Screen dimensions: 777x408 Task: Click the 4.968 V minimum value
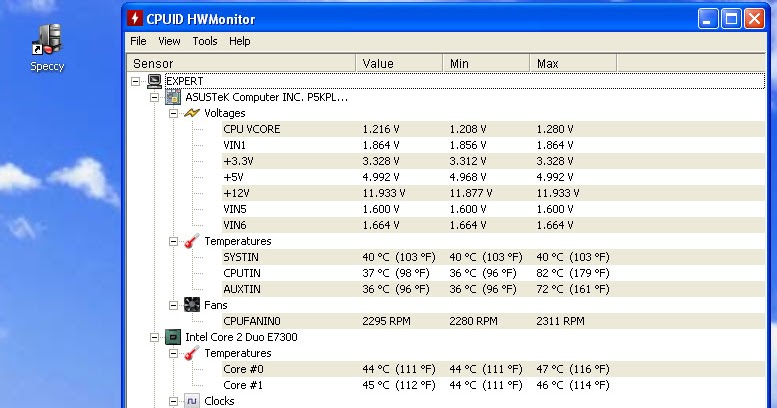468,177
